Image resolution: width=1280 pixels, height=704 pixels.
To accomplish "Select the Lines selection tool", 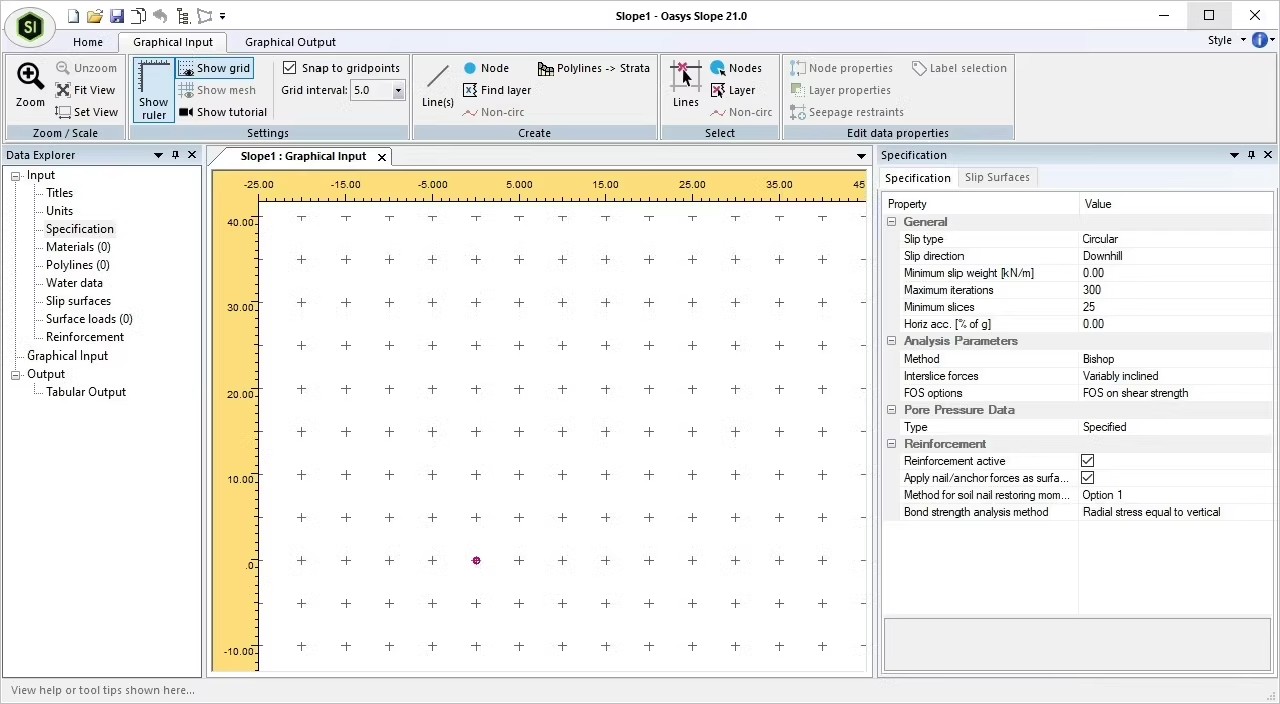I will click(686, 85).
